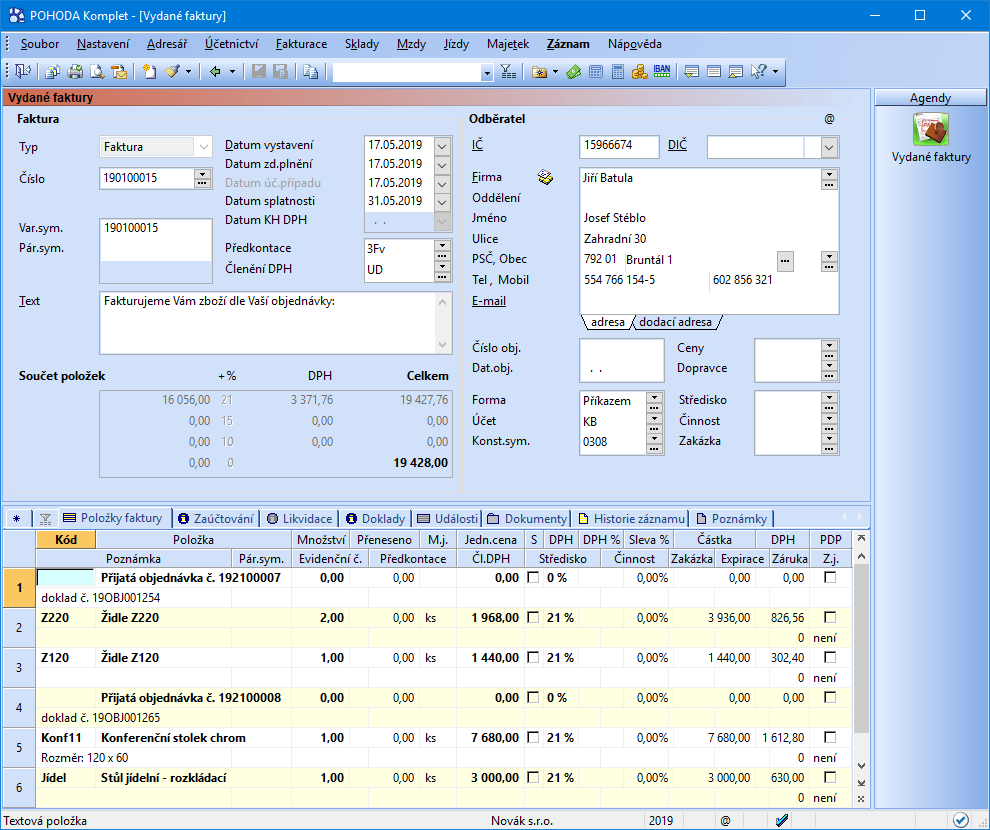Click the print icon in toolbar
The width and height of the screenshot is (990, 830).
click(x=75, y=71)
